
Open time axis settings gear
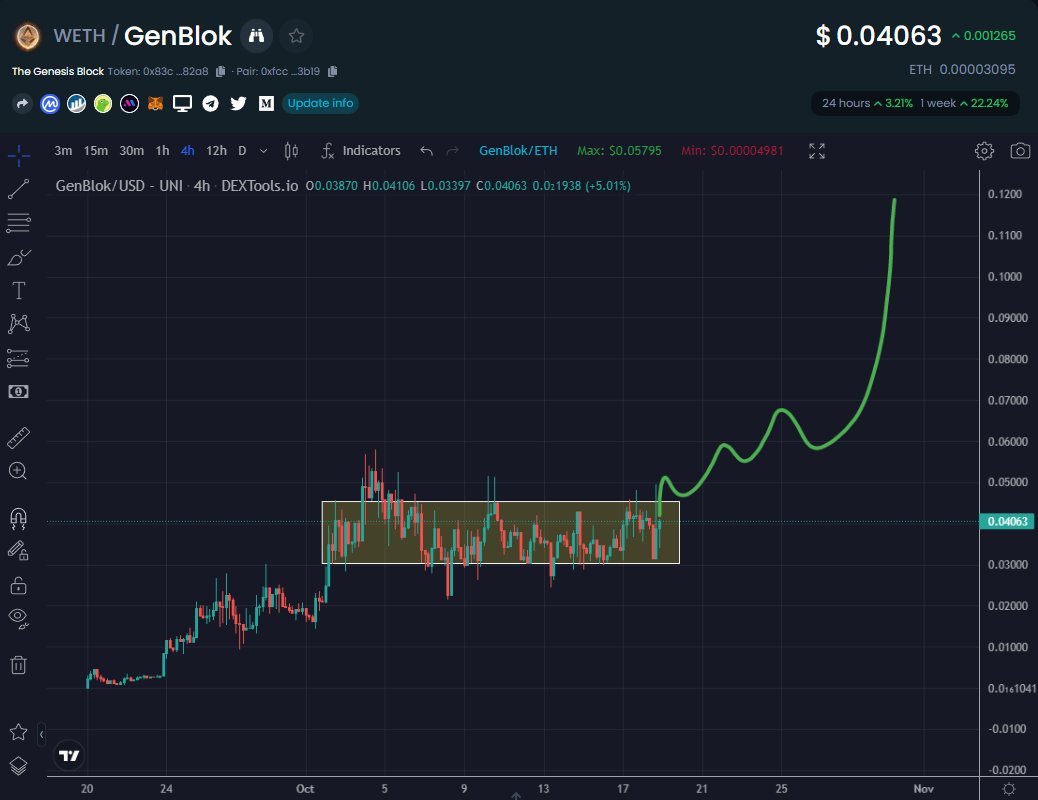[1009, 789]
